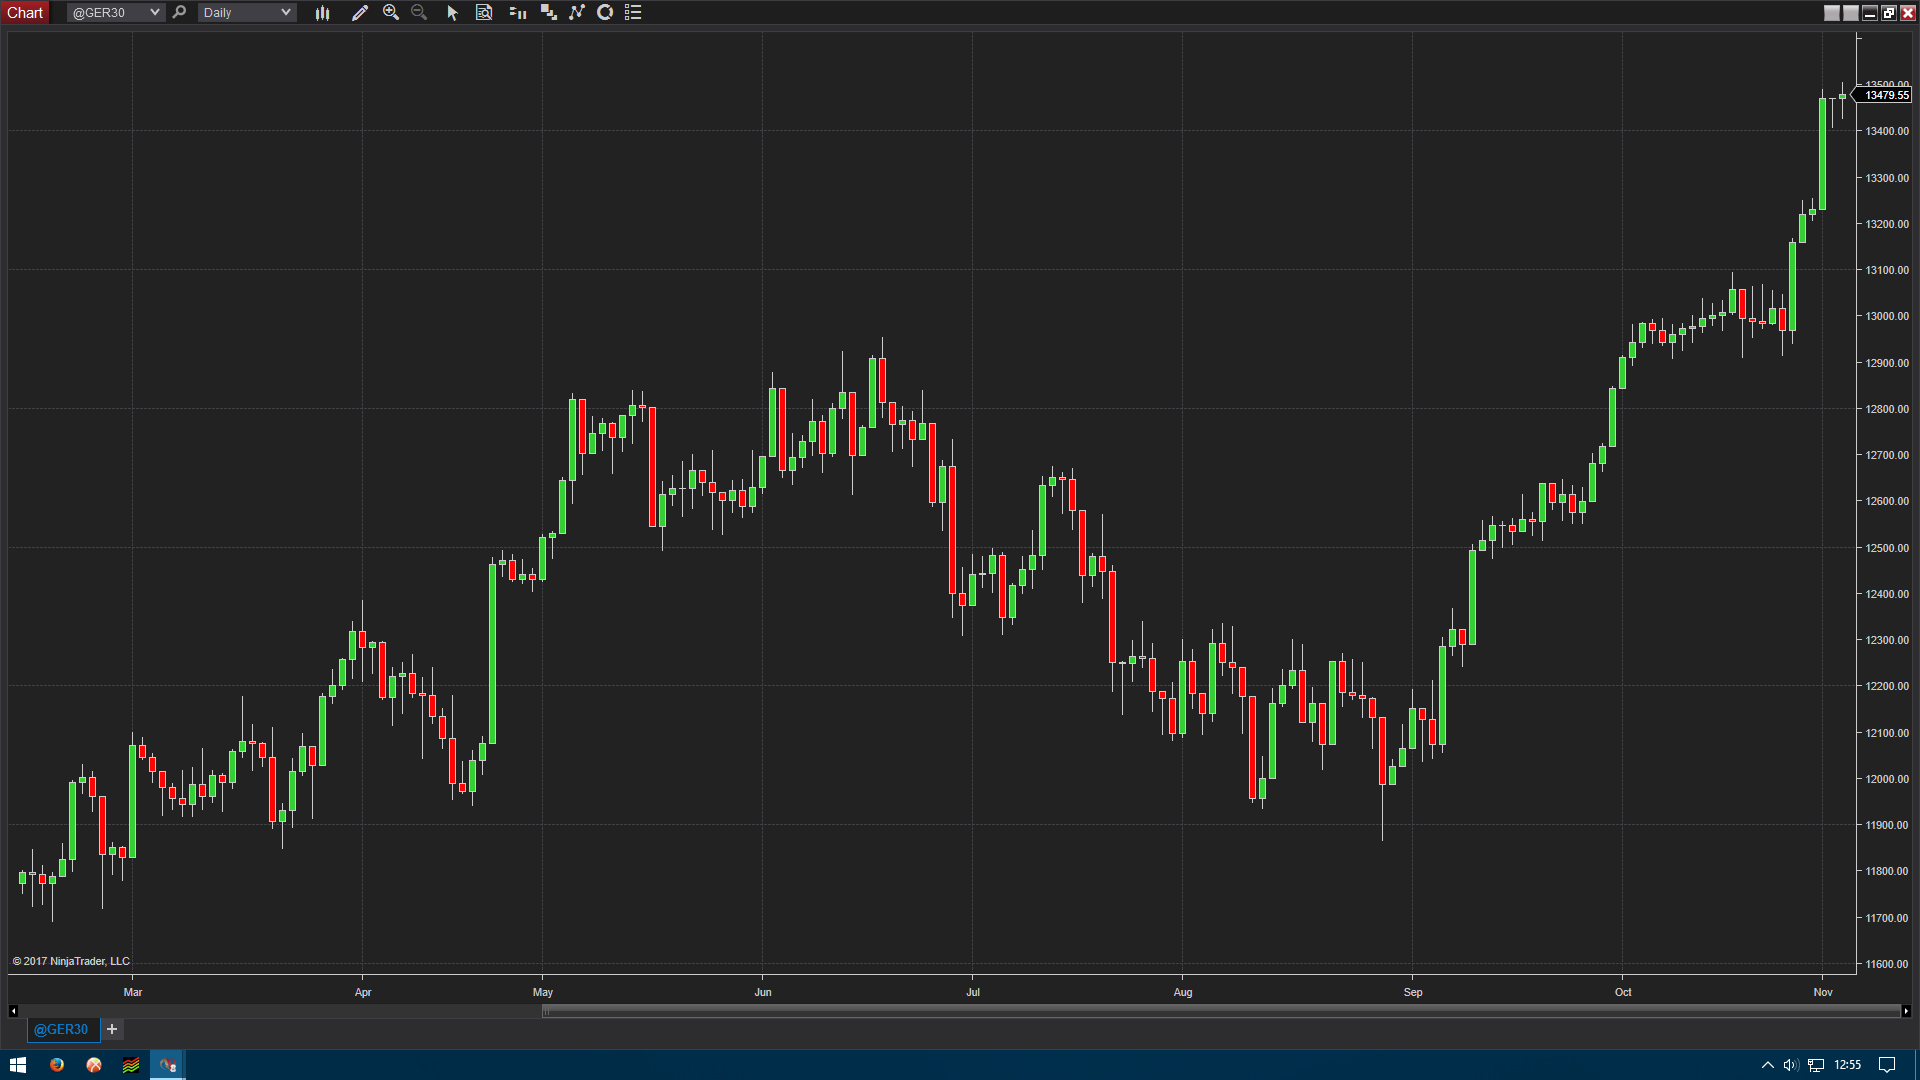Open the Data Box icon
1920x1080 pixels.
[484, 13]
